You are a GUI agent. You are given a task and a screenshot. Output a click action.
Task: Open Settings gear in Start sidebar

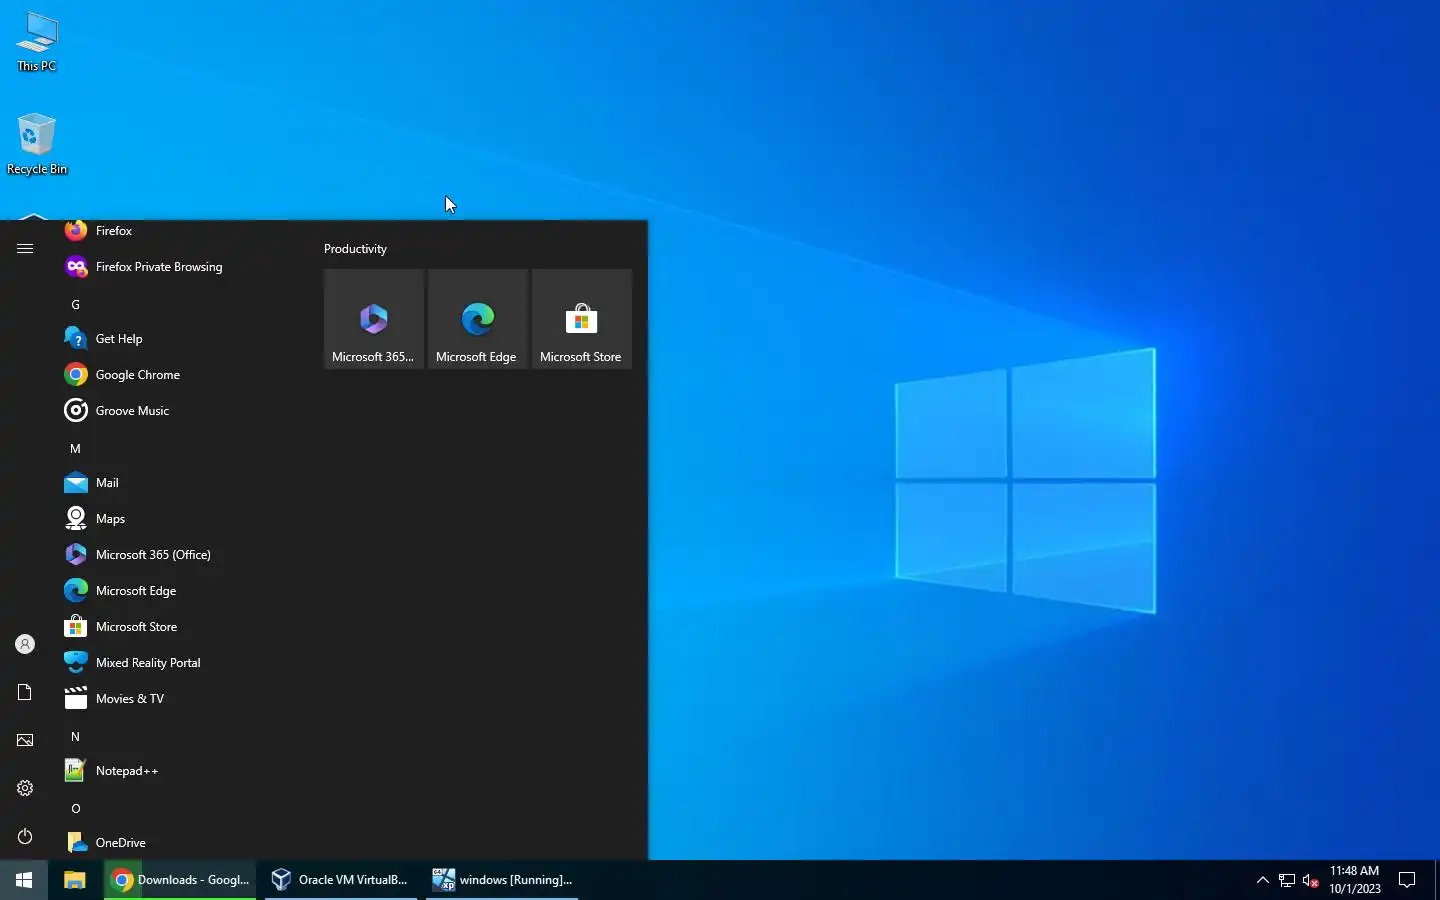25,789
